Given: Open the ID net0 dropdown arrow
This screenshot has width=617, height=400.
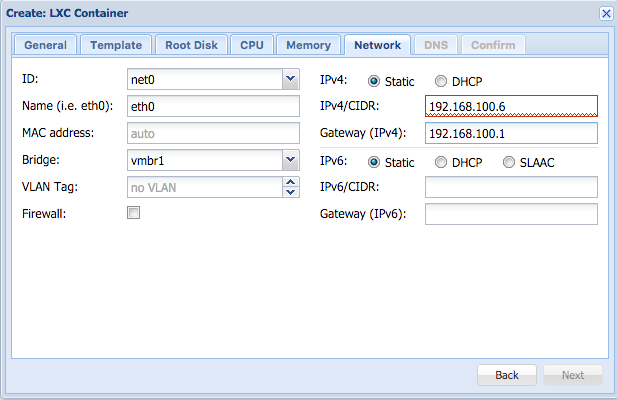Looking at the screenshot, I should tap(291, 79).
